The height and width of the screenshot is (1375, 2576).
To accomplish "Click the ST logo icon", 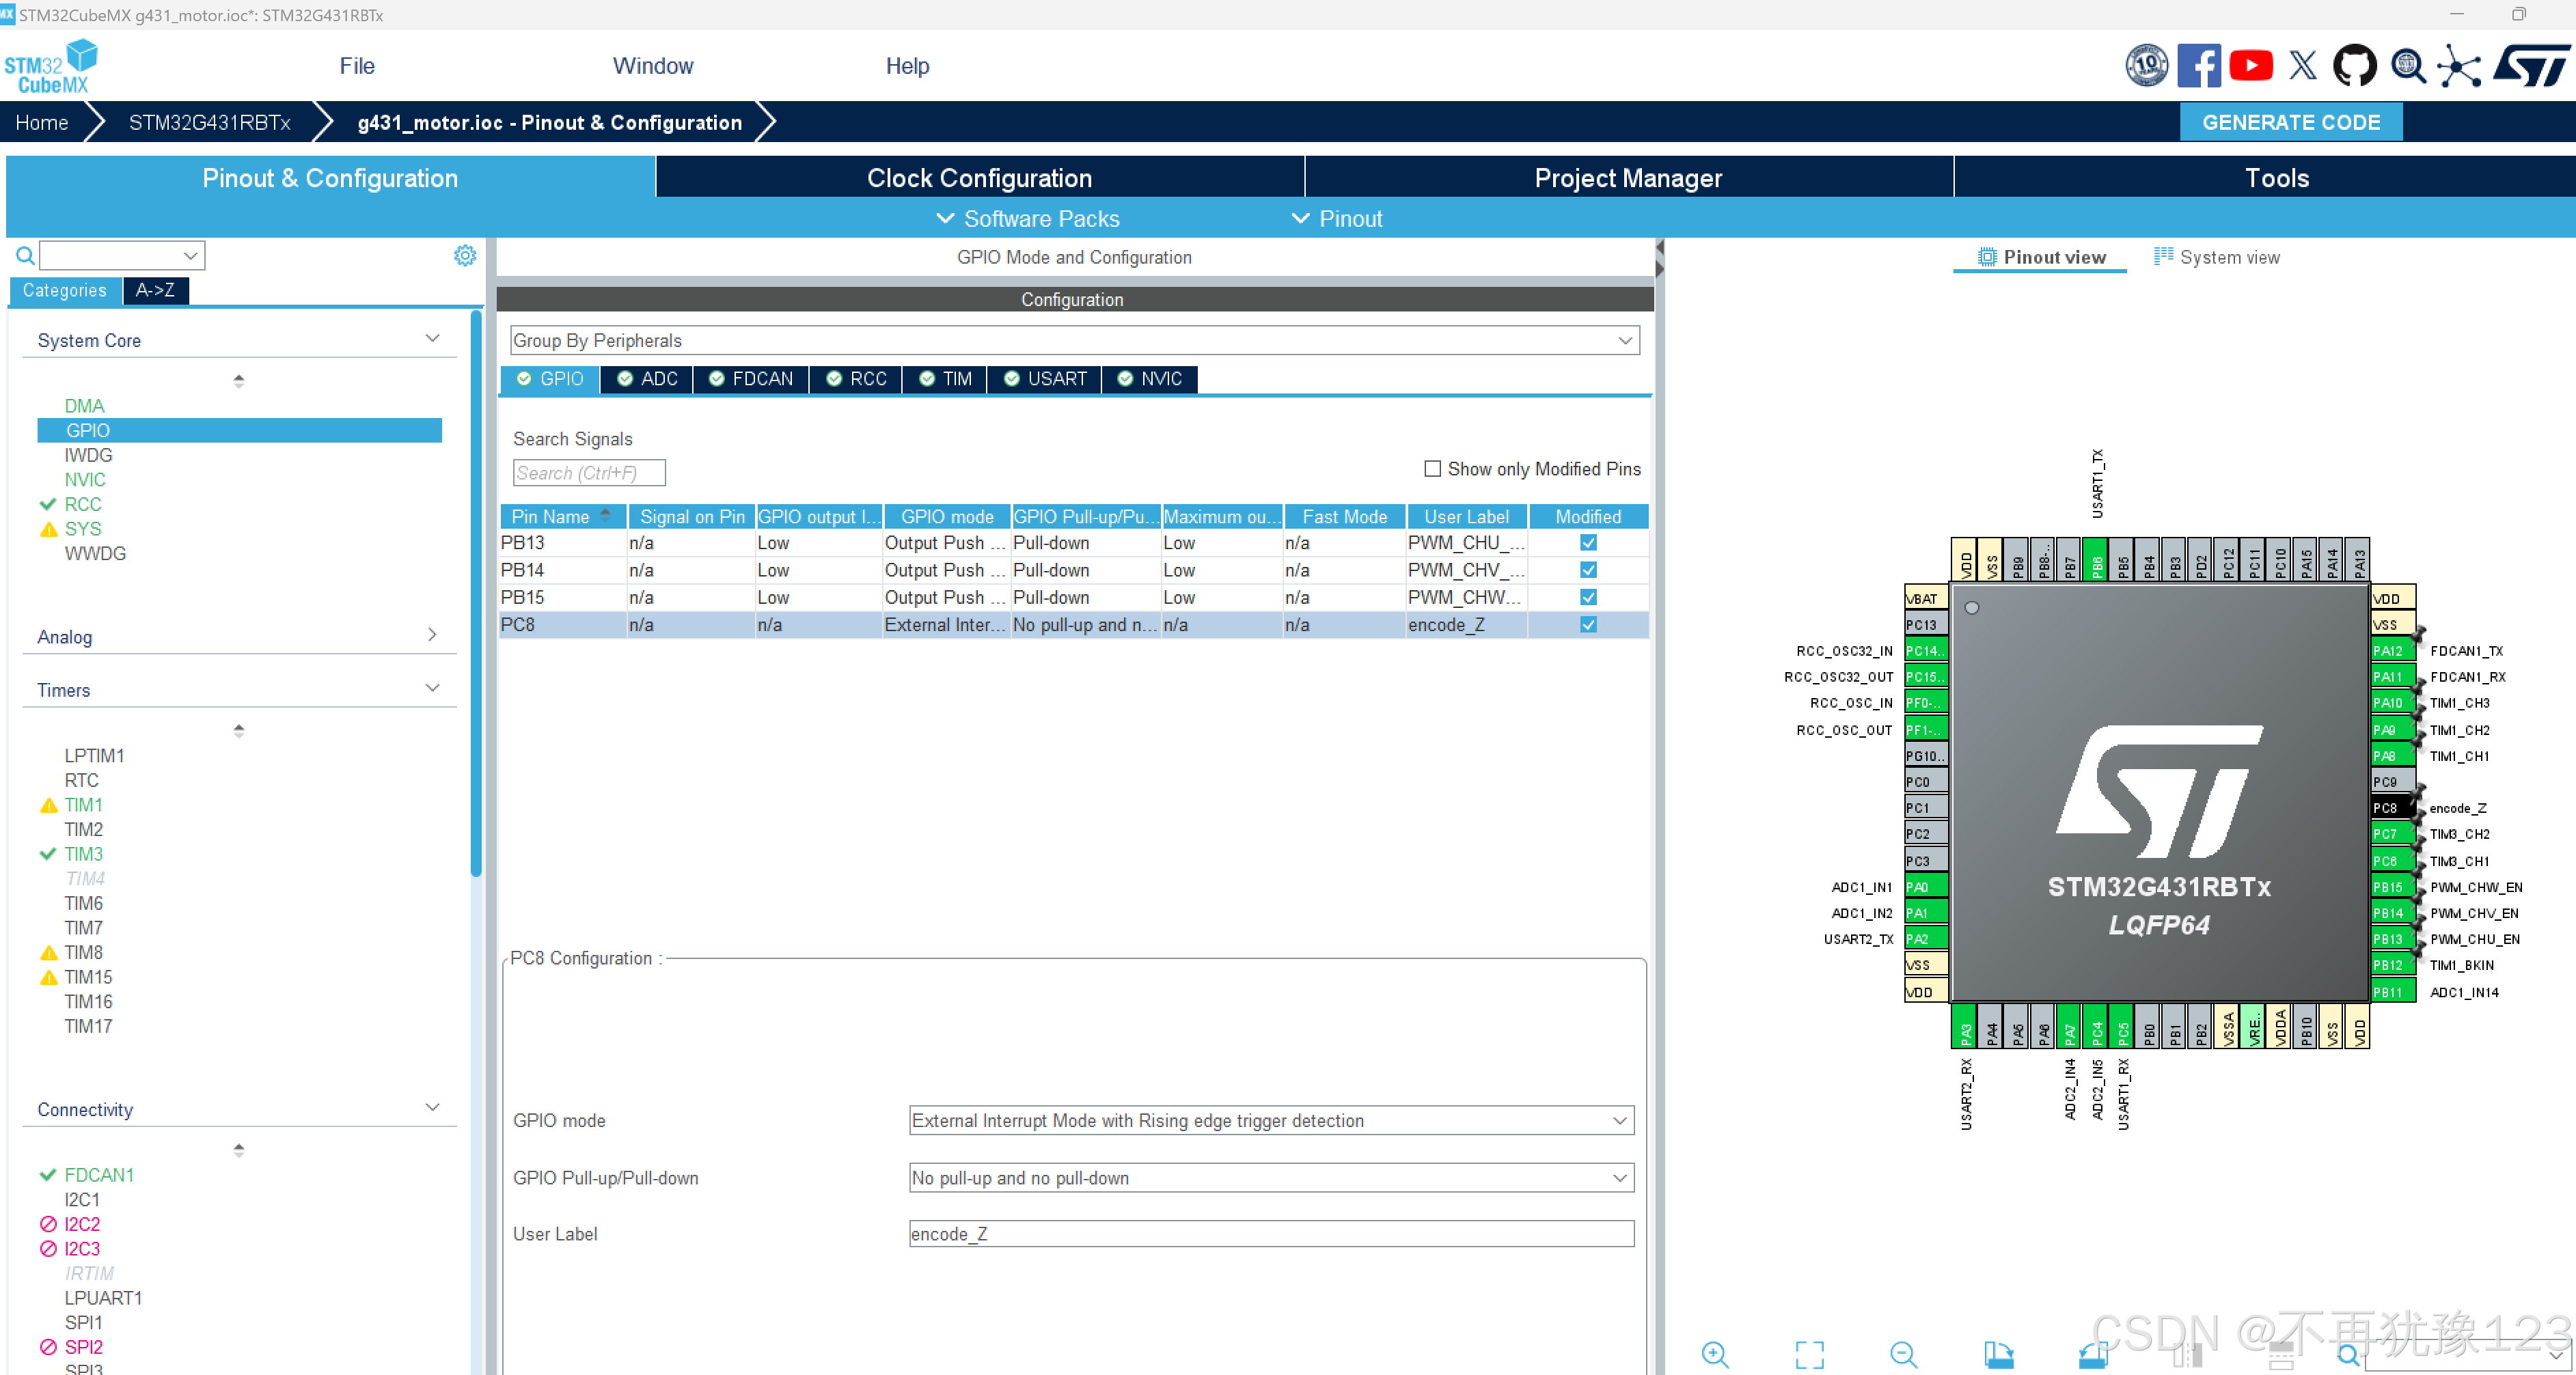I will [x=2529, y=66].
